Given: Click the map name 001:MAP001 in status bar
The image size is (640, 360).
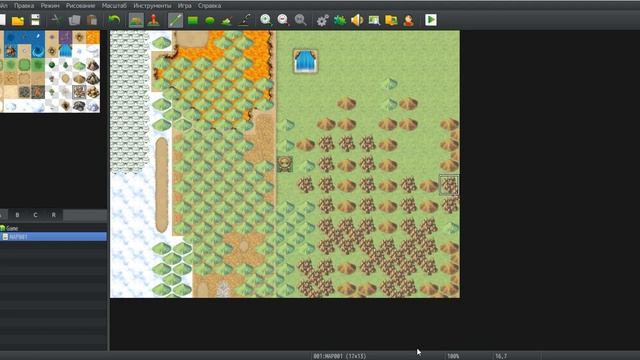Looking at the screenshot, I should click(x=340, y=356).
